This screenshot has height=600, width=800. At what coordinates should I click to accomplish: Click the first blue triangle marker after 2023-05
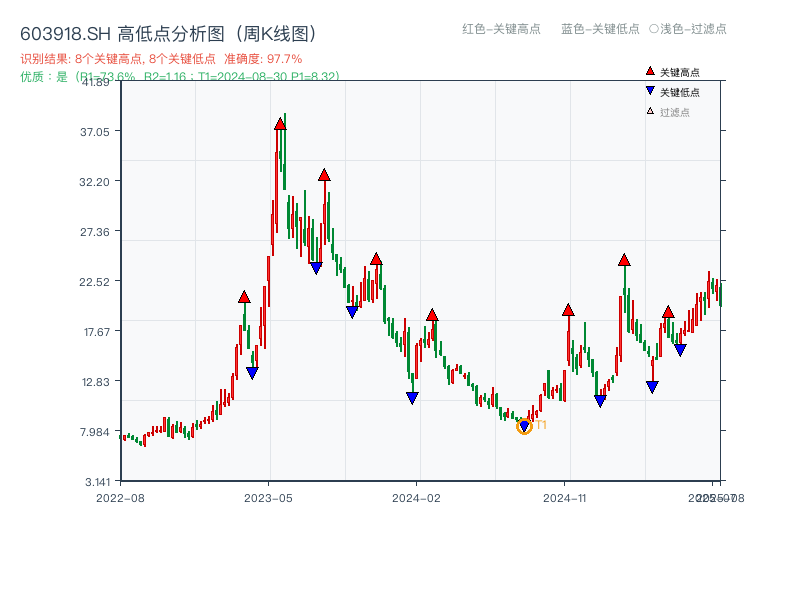[x=318, y=266]
